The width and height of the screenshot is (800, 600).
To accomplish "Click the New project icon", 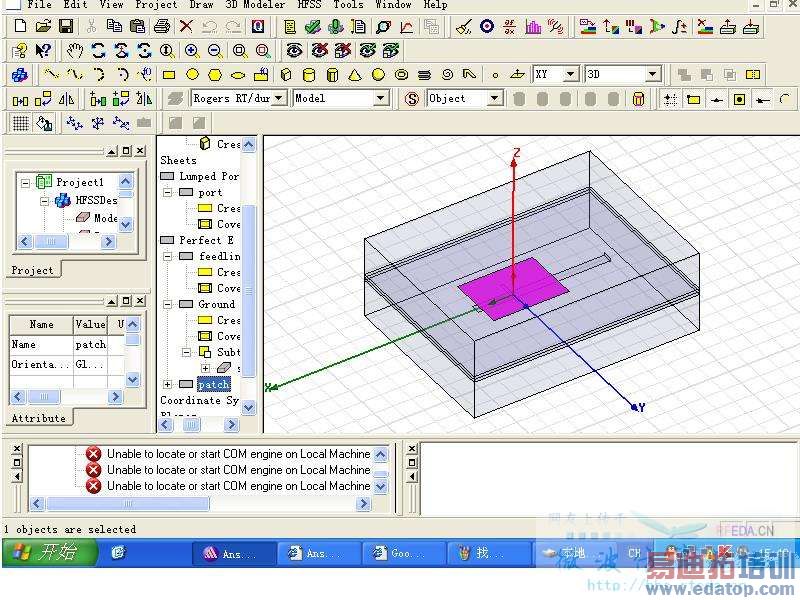I will tap(20, 26).
